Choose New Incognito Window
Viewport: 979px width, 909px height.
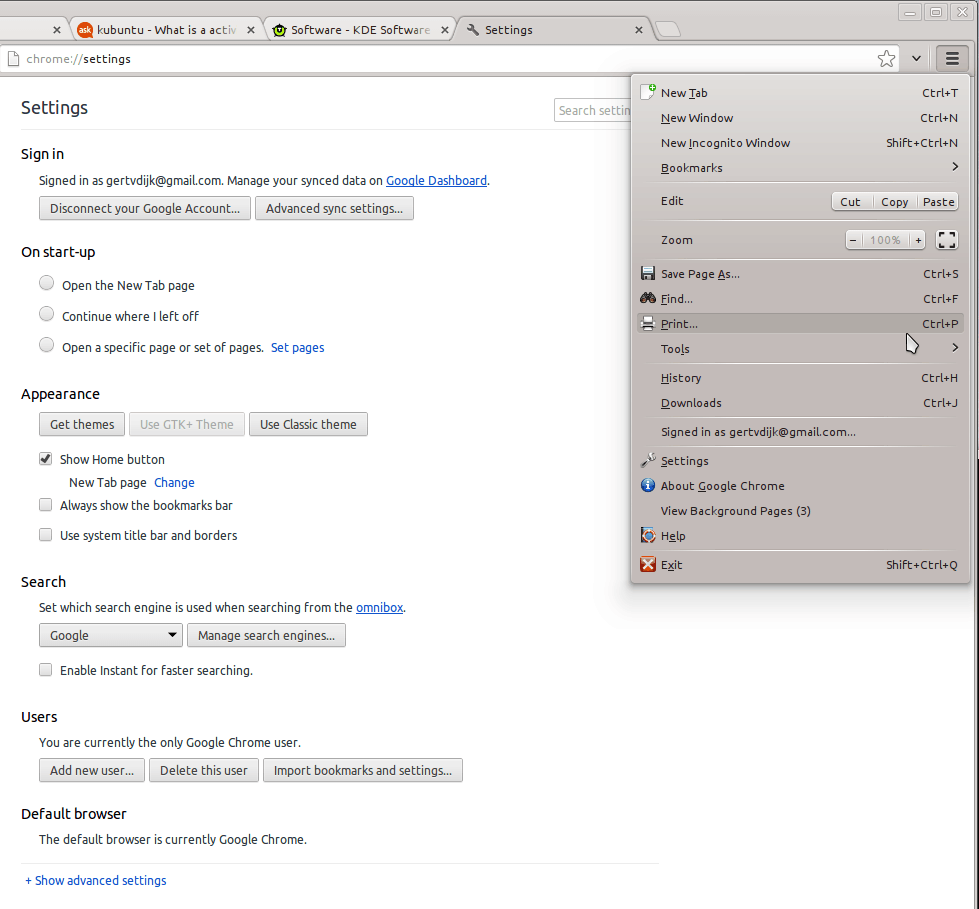coord(800,142)
